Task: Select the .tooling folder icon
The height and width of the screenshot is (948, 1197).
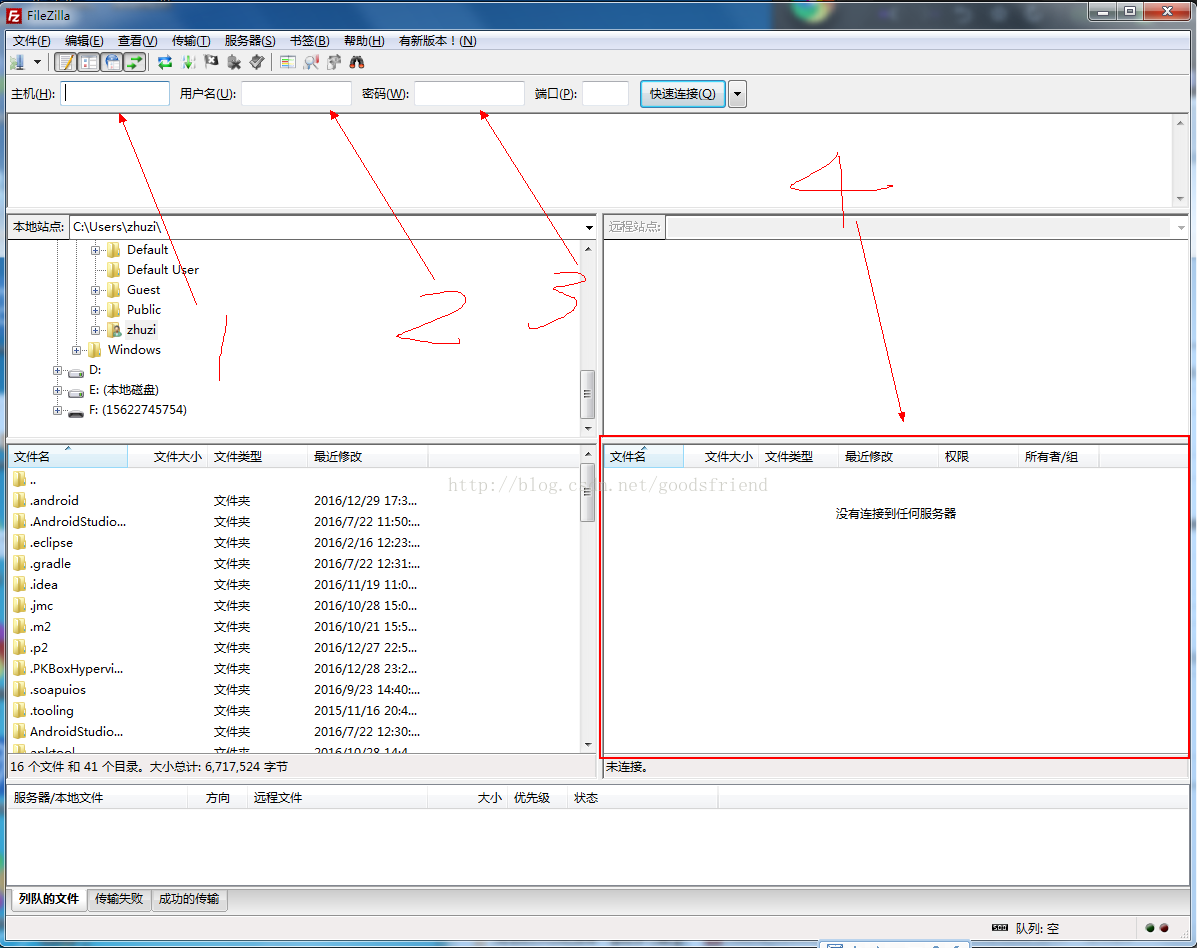Action: pos(20,711)
